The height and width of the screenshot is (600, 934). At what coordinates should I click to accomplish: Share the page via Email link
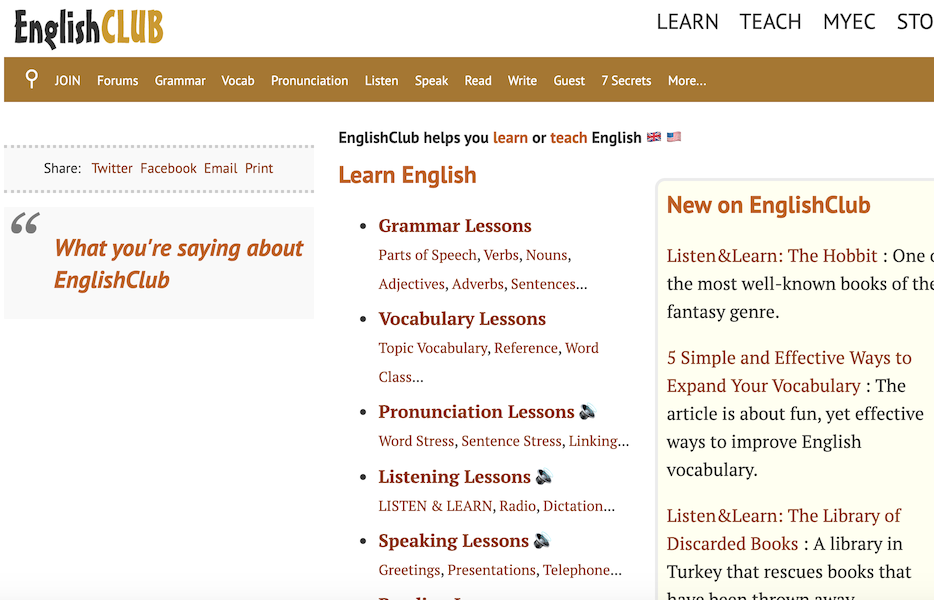tap(220, 168)
